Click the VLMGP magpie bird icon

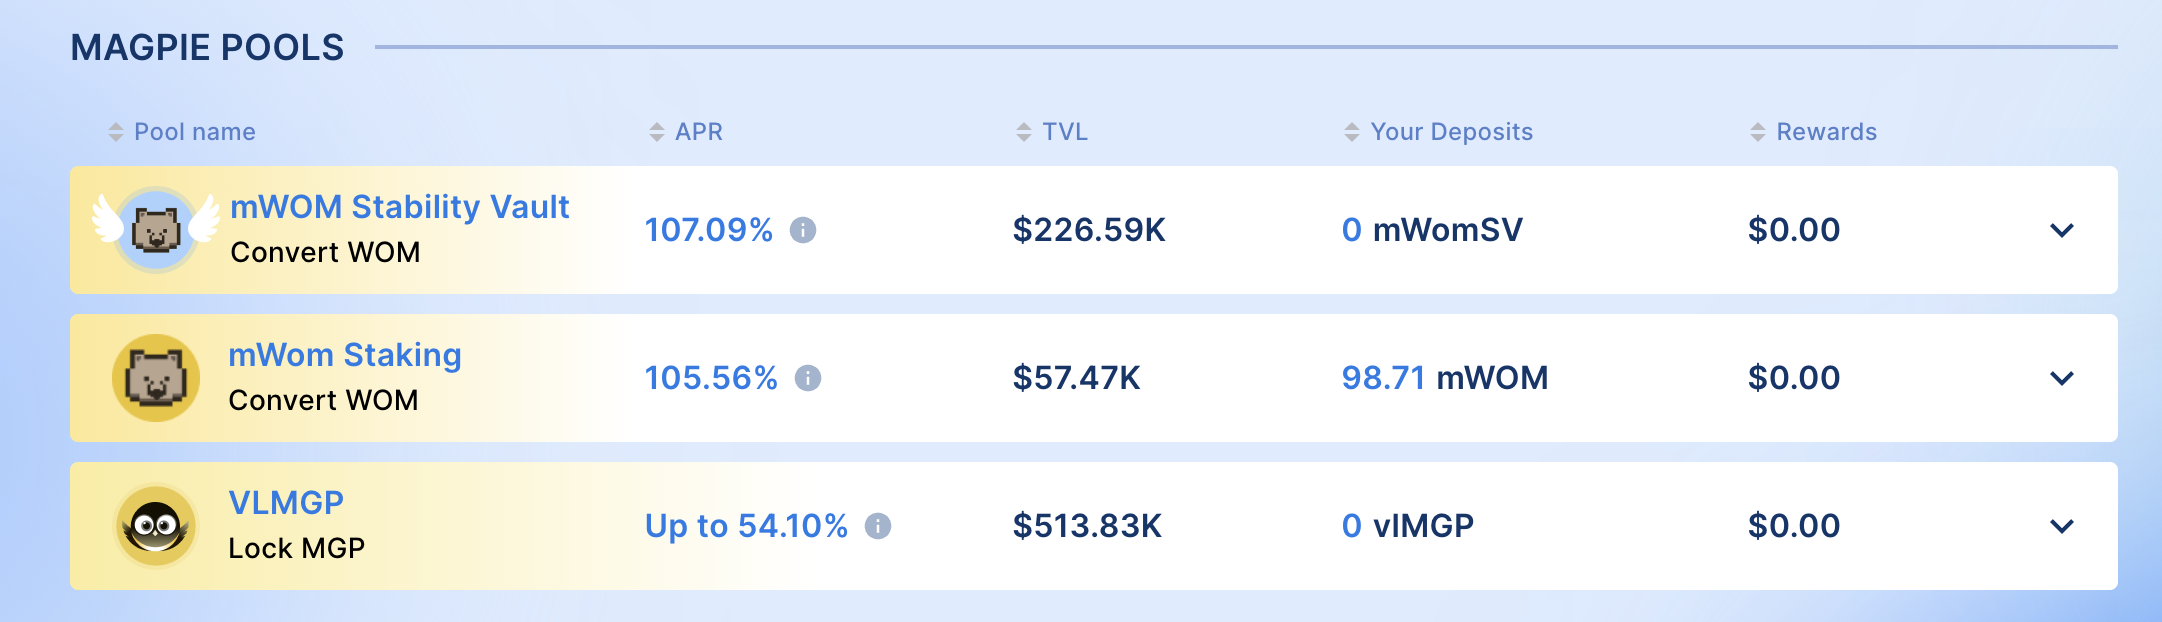156,526
